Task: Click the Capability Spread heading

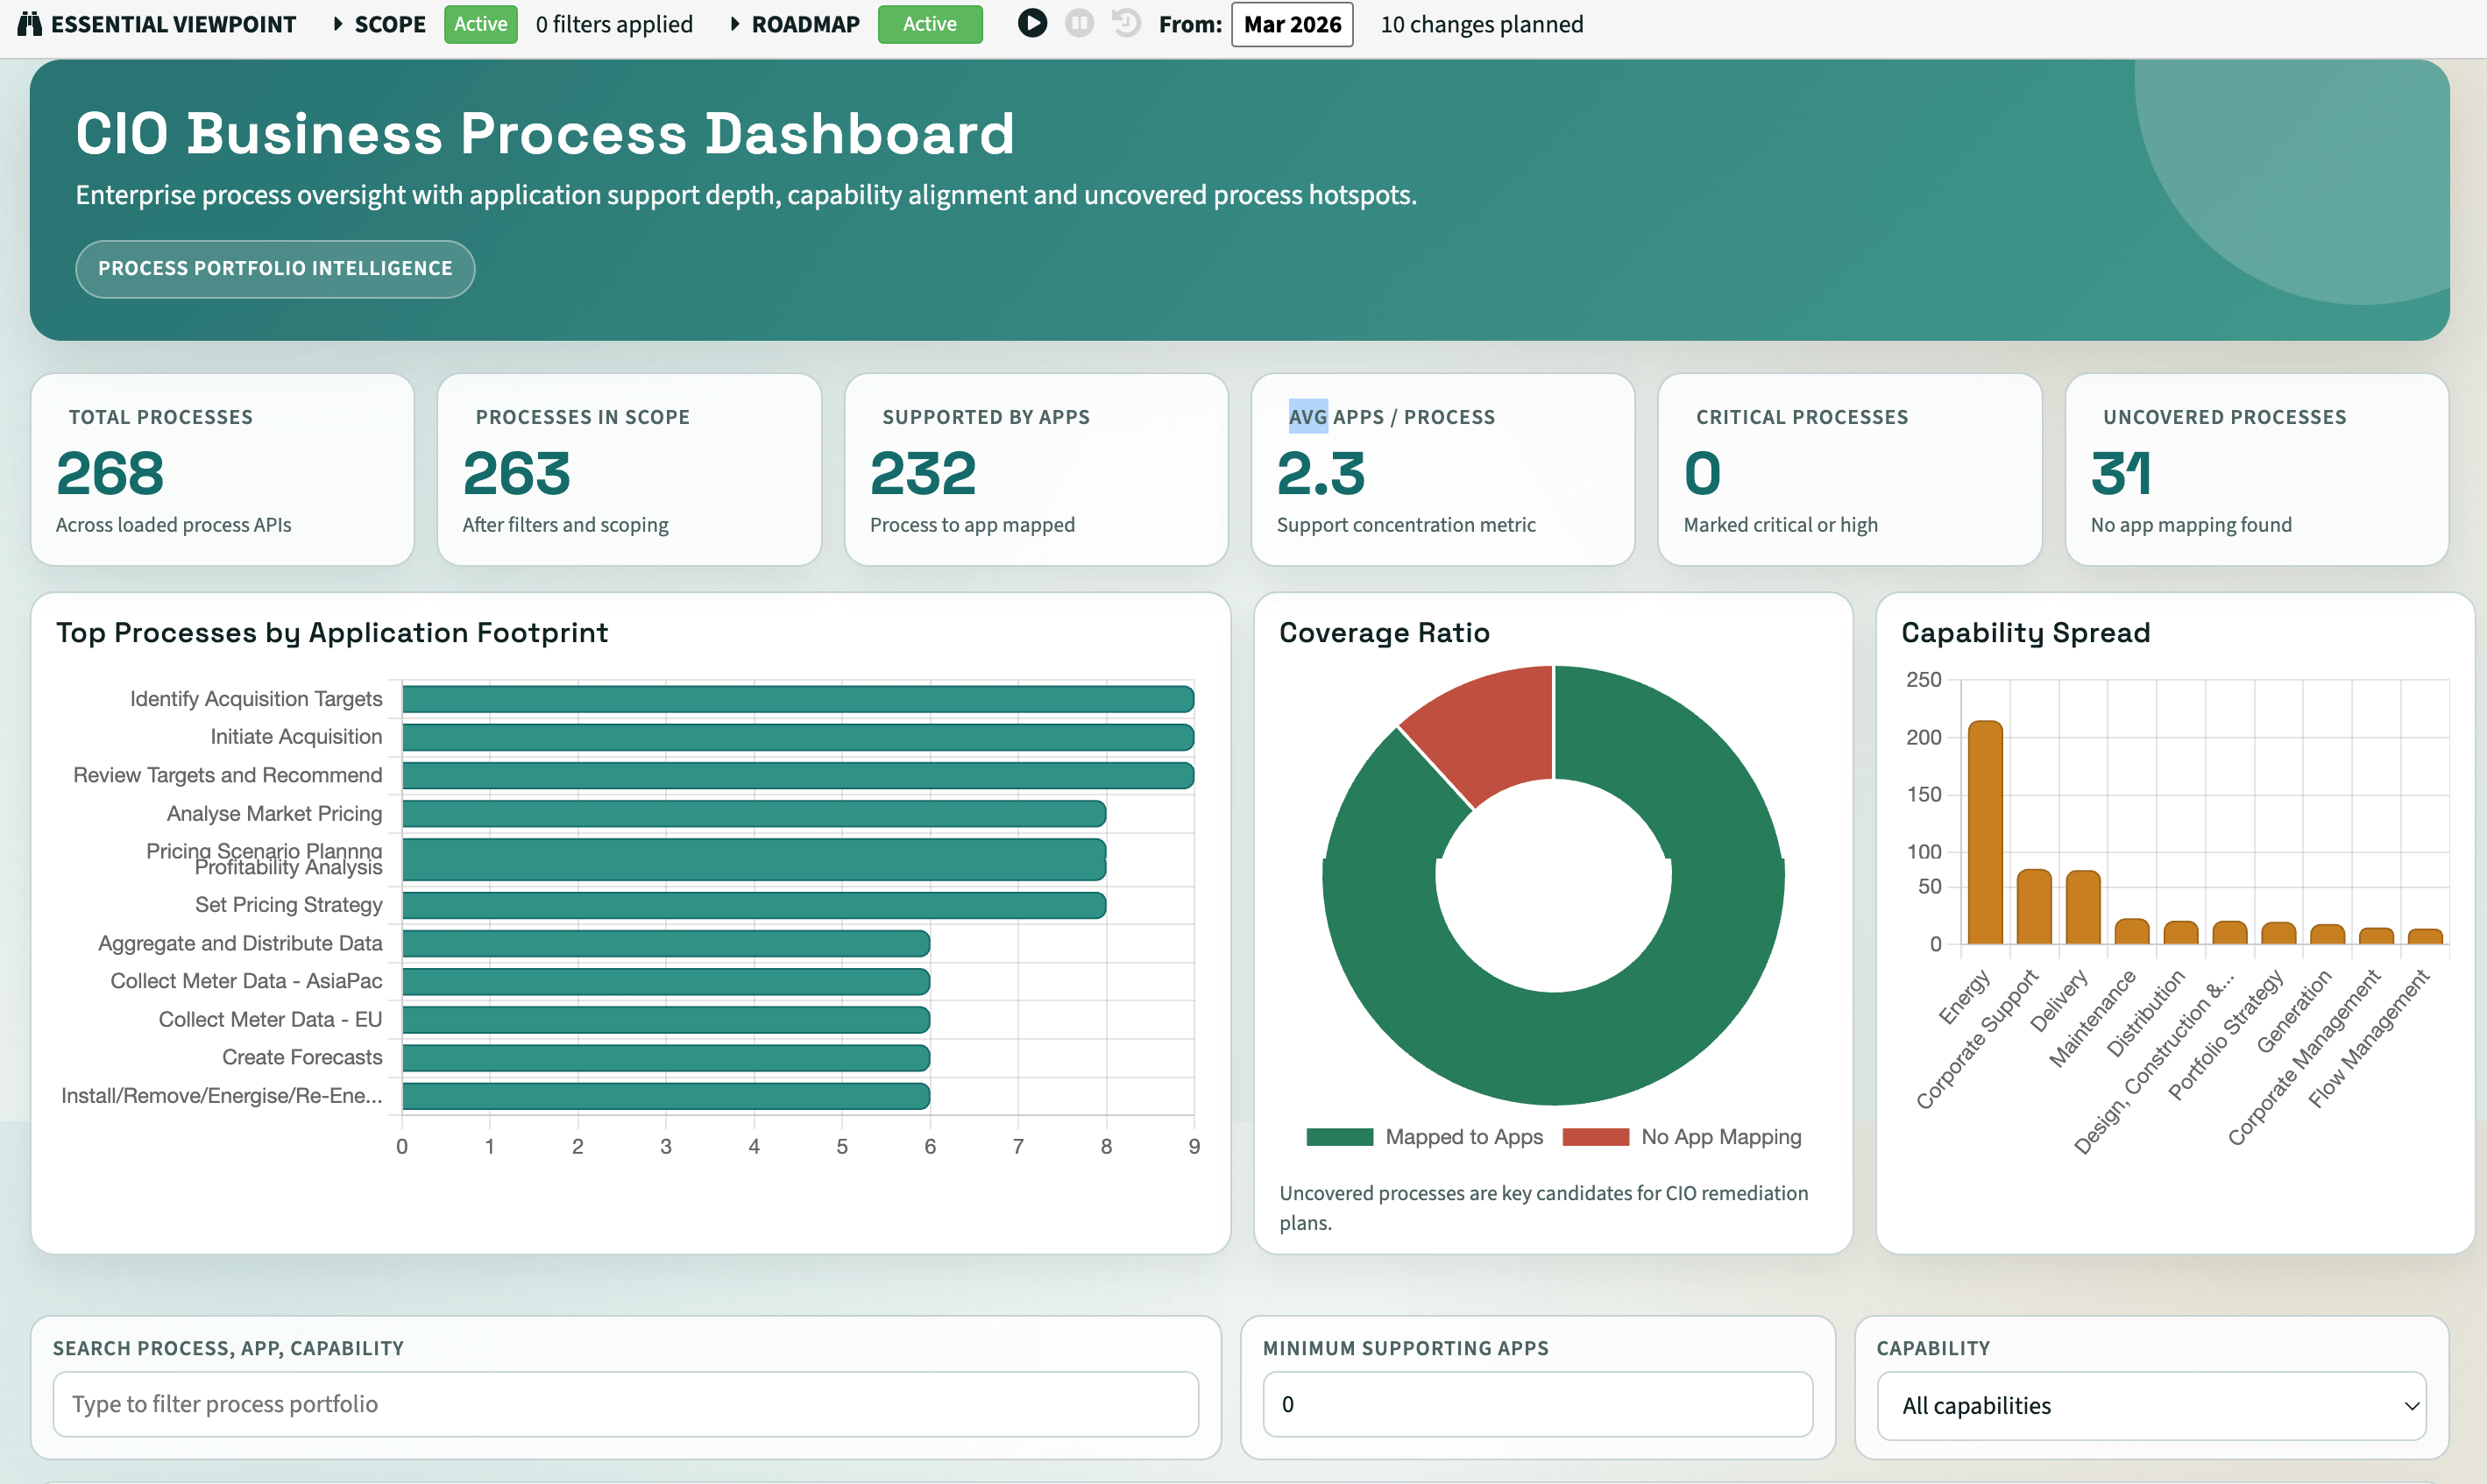Action: 2025,632
